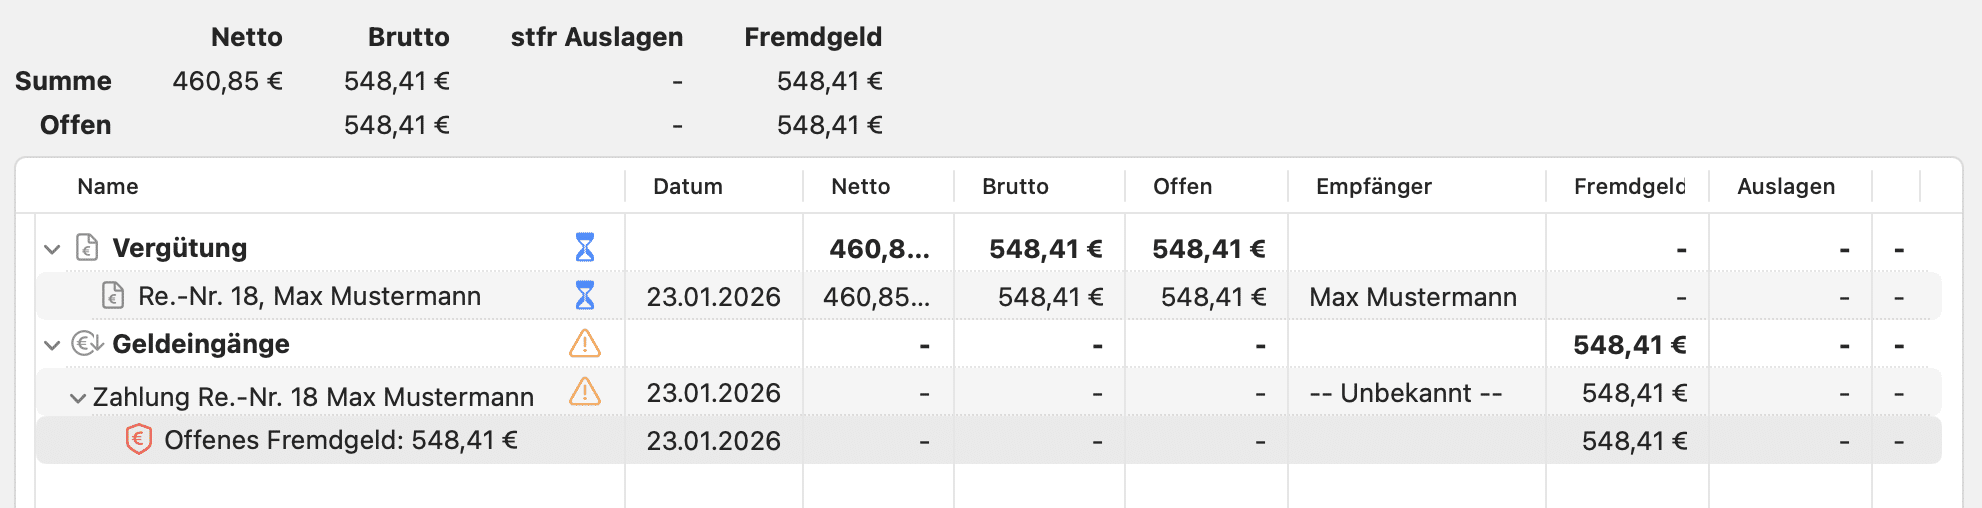
Task: Click the Offen column header
Action: pyautogui.click(x=1182, y=186)
